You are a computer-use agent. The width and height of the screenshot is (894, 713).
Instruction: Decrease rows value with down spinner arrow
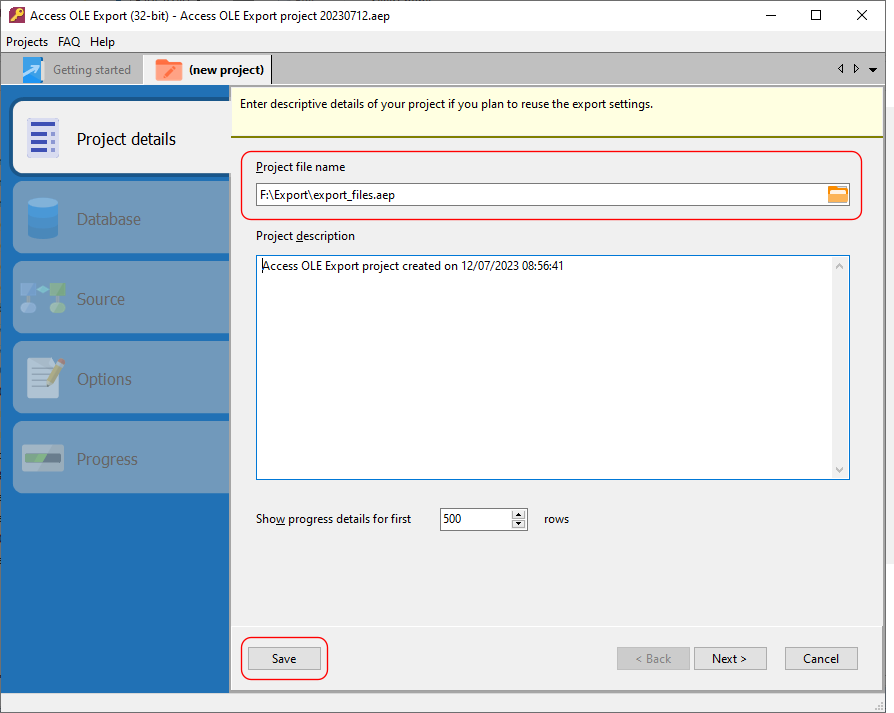[518, 524]
